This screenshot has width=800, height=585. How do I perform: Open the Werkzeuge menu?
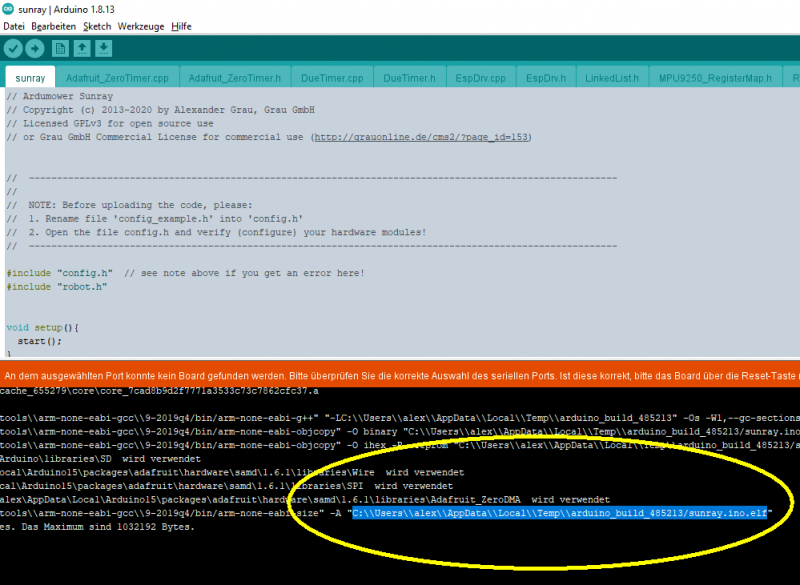click(x=141, y=27)
